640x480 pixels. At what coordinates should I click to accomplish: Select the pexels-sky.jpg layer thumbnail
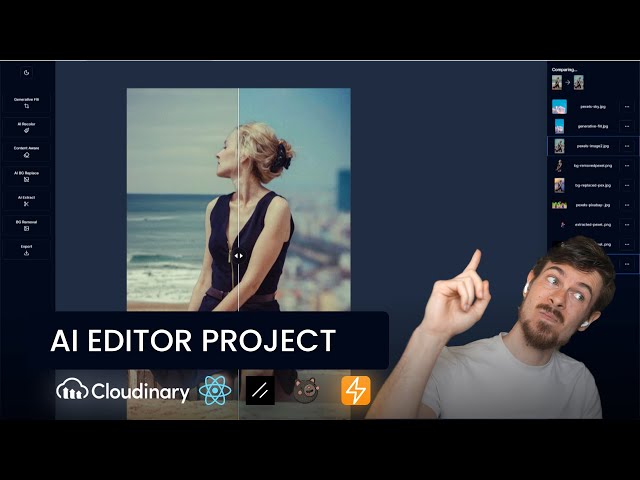click(x=559, y=107)
